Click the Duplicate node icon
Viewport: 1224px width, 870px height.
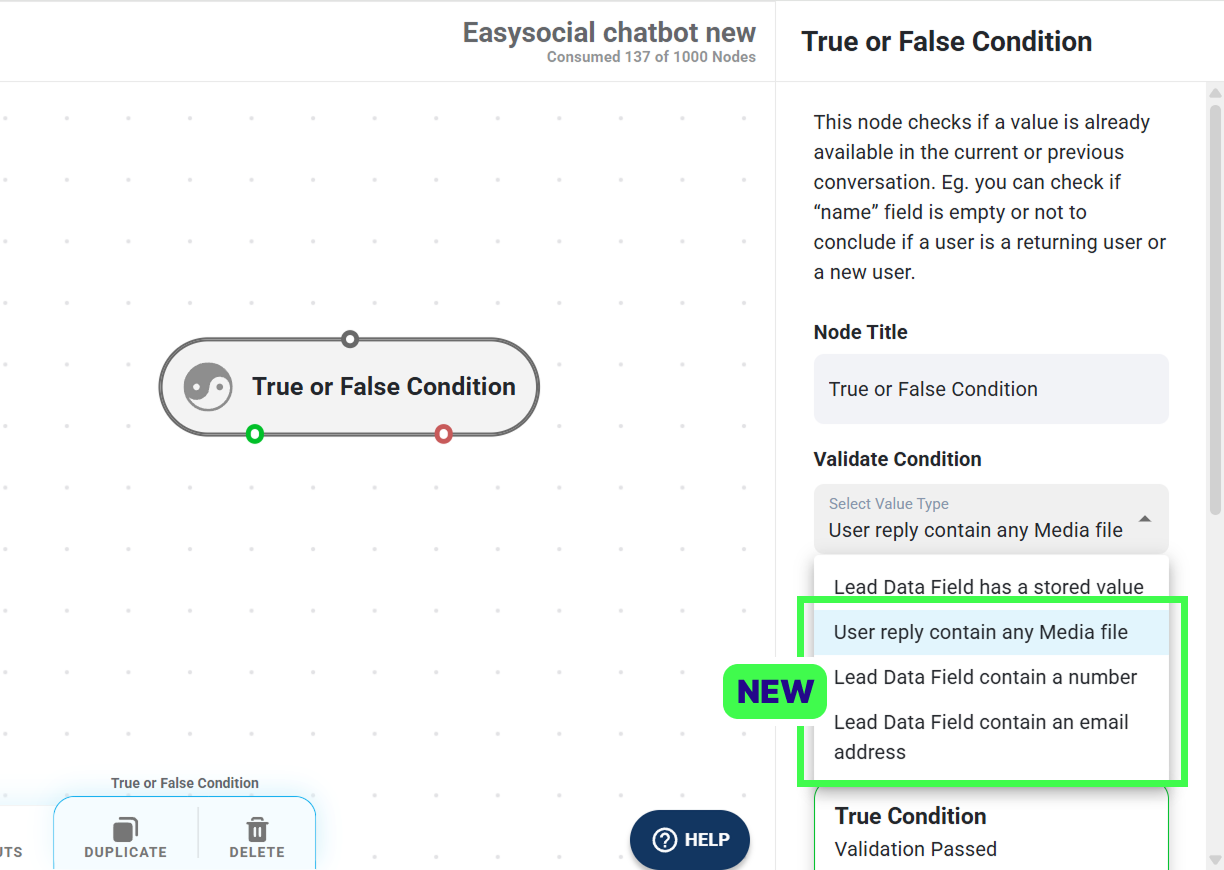click(126, 829)
